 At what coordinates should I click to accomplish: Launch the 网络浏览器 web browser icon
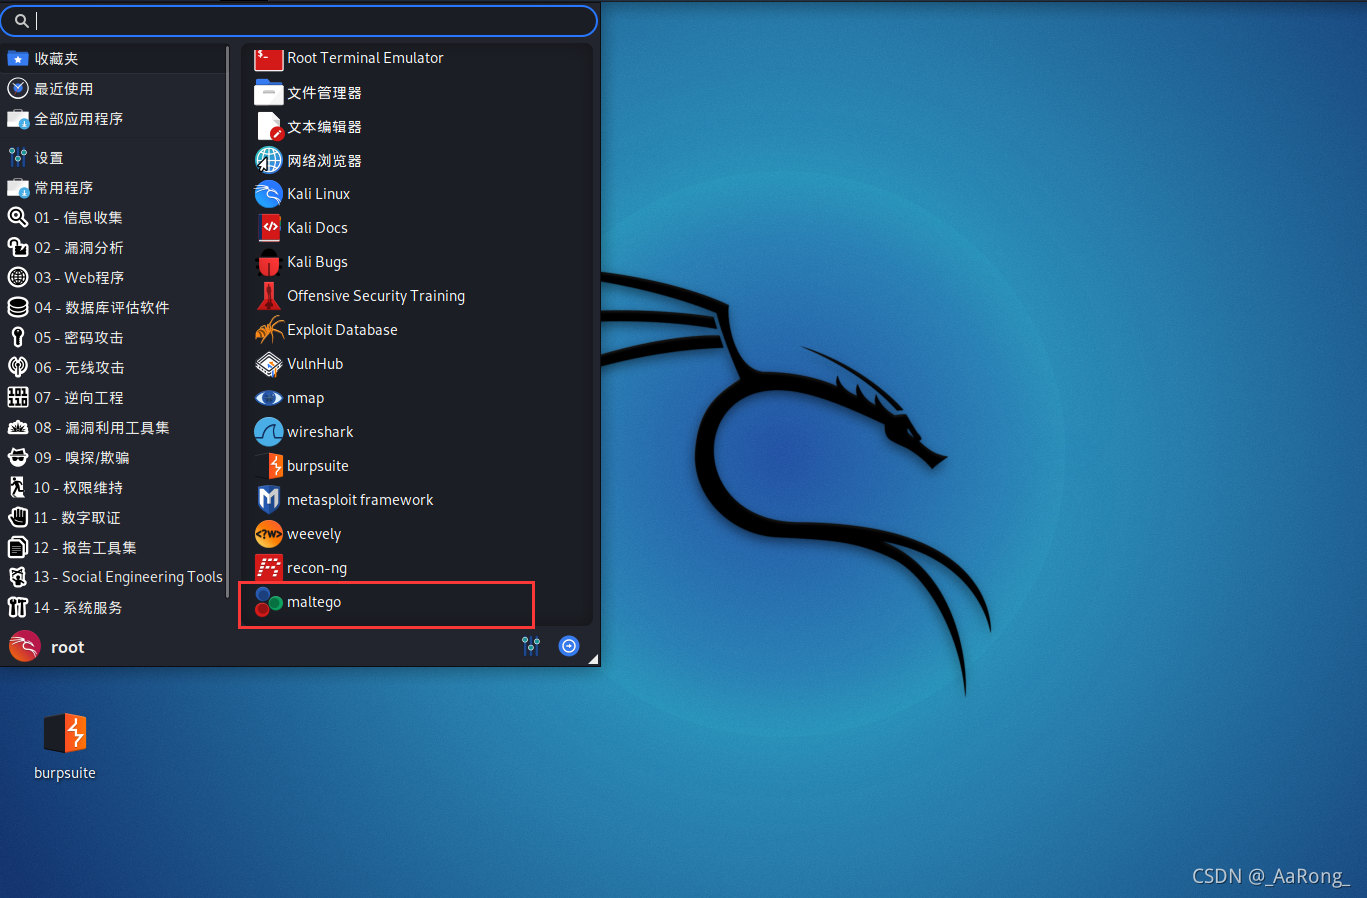268,160
